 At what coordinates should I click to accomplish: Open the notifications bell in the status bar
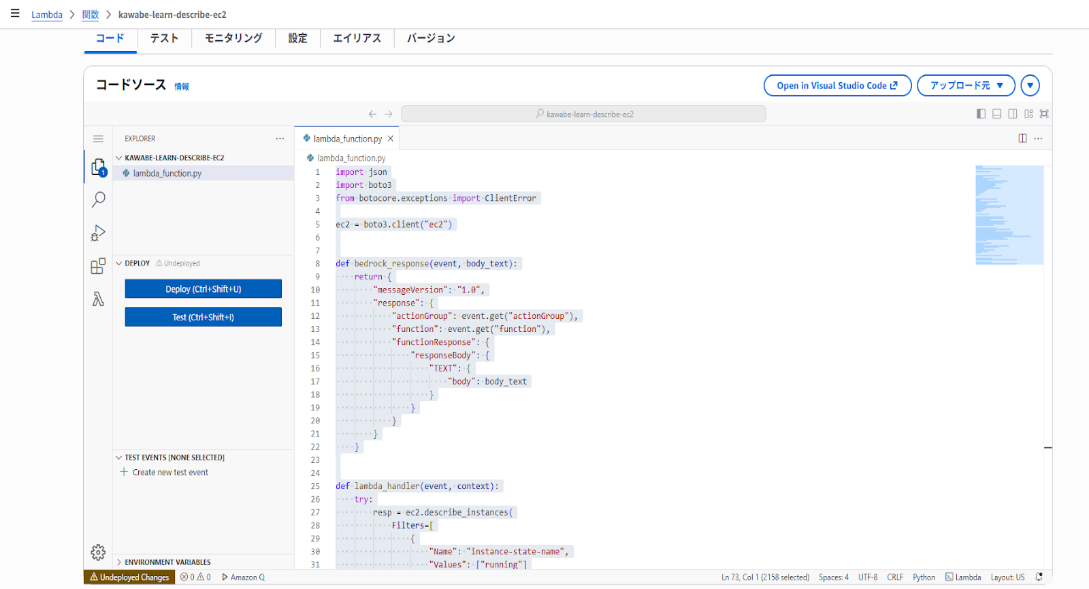(x=1040, y=577)
